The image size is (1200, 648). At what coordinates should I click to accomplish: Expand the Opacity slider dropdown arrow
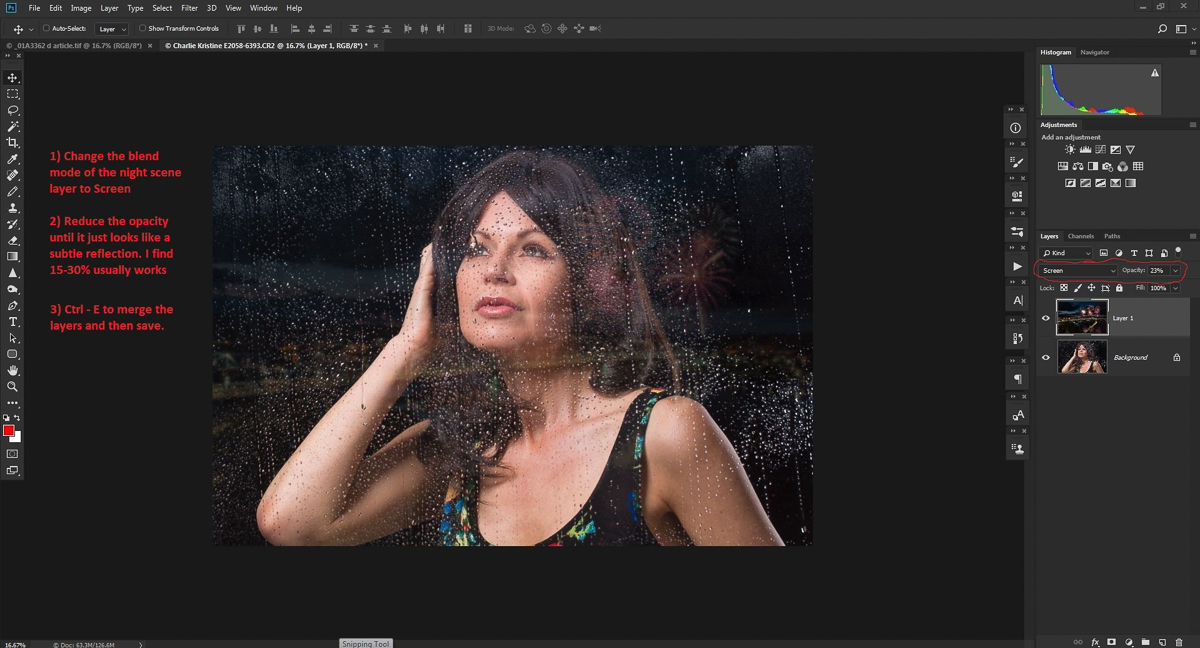point(1175,271)
